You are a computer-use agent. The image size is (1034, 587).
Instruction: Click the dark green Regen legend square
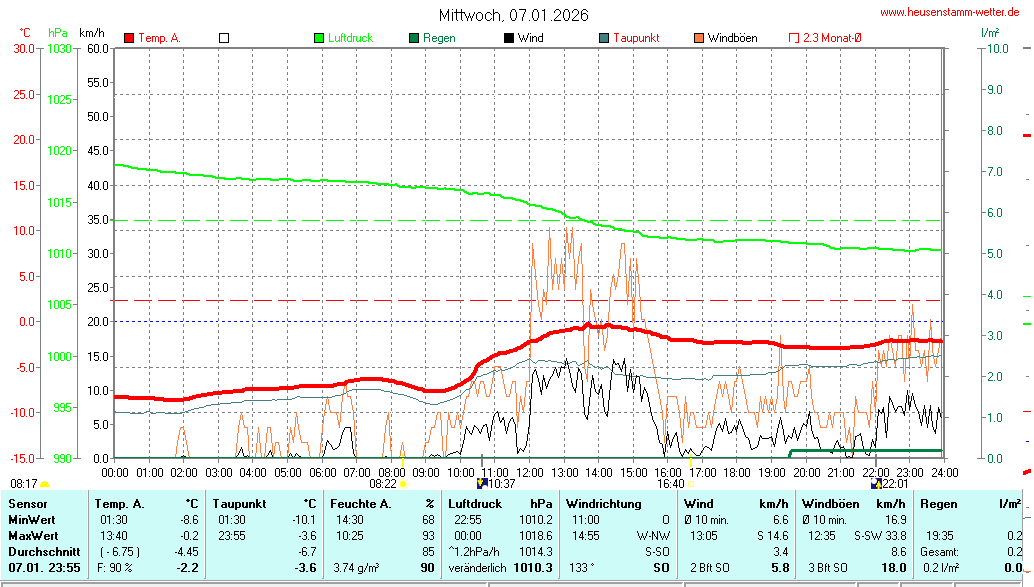tap(414, 38)
